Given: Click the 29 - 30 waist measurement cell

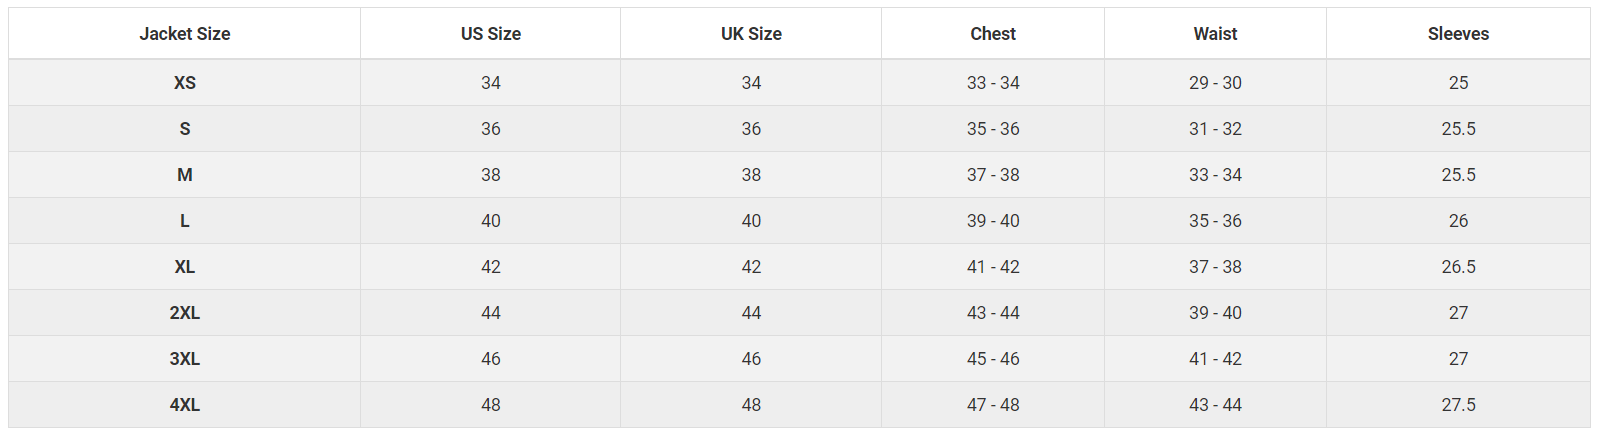Looking at the screenshot, I should (x=1215, y=83).
